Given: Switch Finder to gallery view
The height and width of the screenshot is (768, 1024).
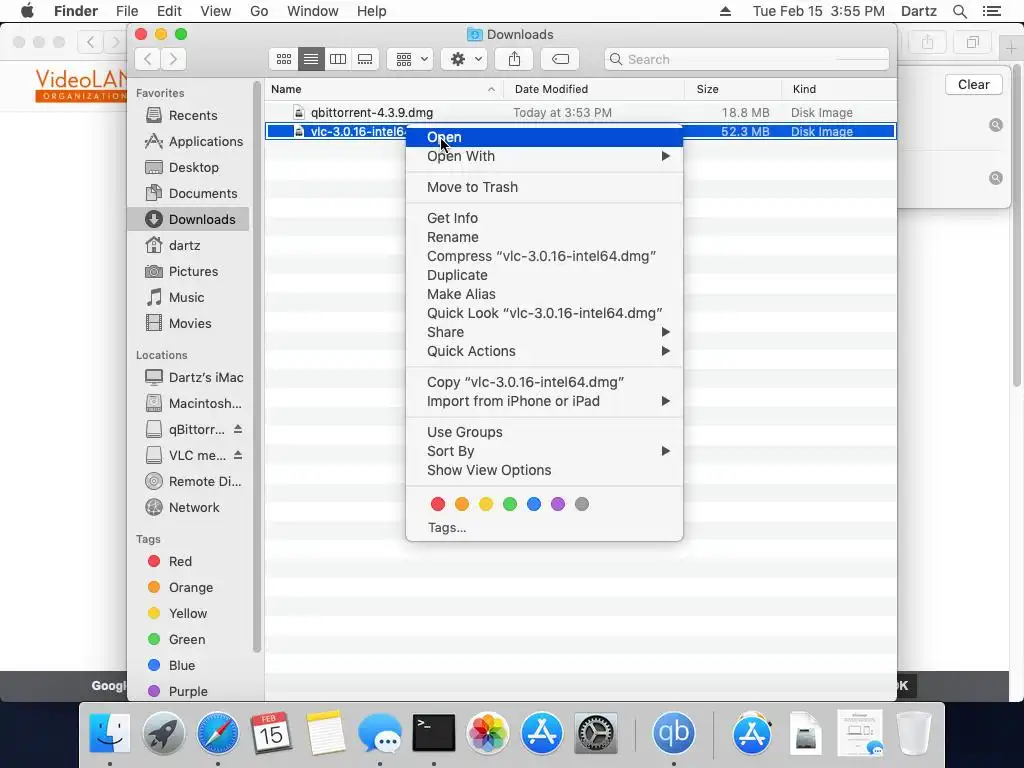Looking at the screenshot, I should pos(365,59).
